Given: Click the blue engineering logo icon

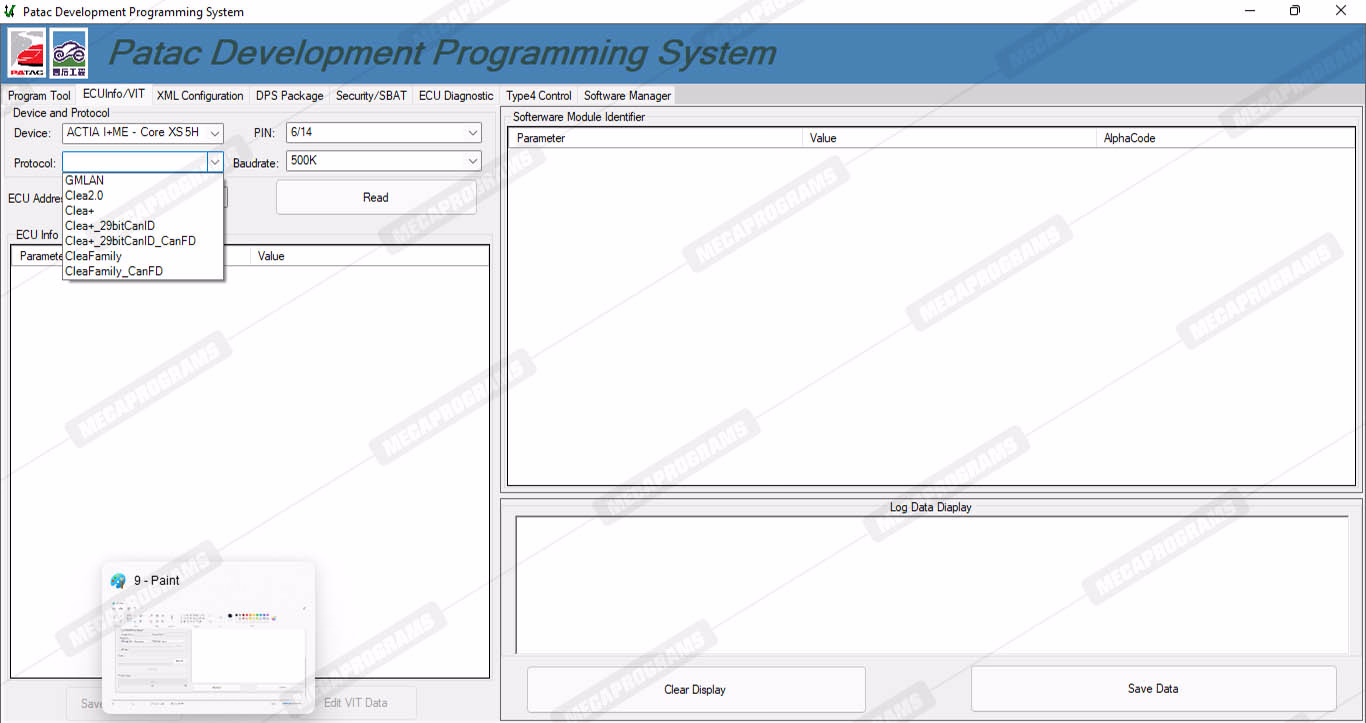Looking at the screenshot, I should point(69,53).
